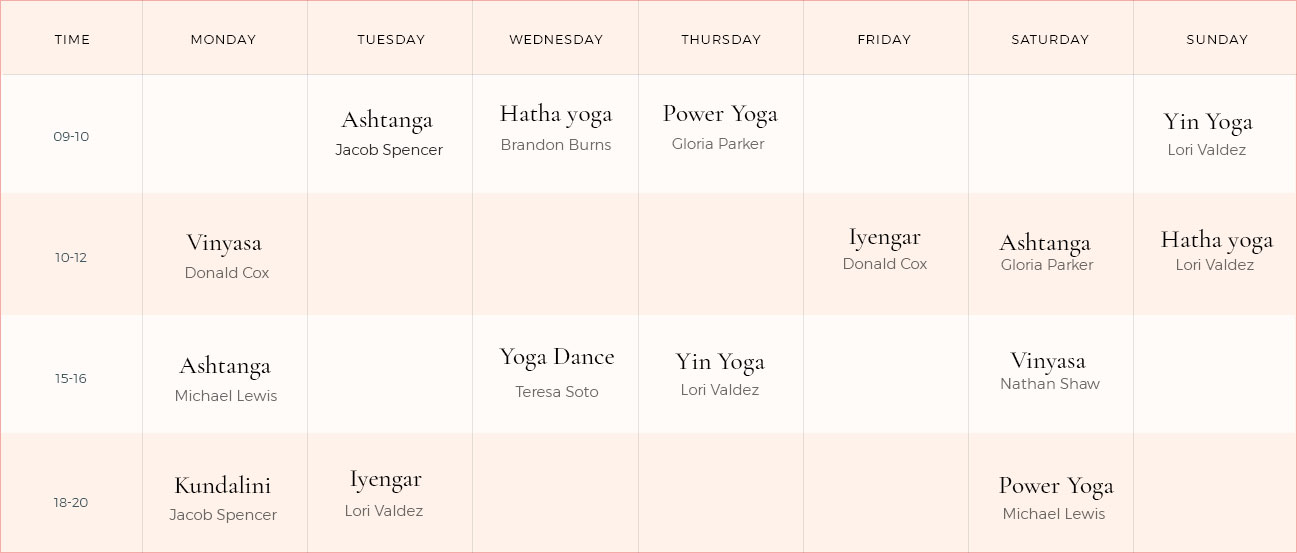The height and width of the screenshot is (553, 1297).
Task: Select Monday's Vinyasa class title
Action: tap(224, 243)
